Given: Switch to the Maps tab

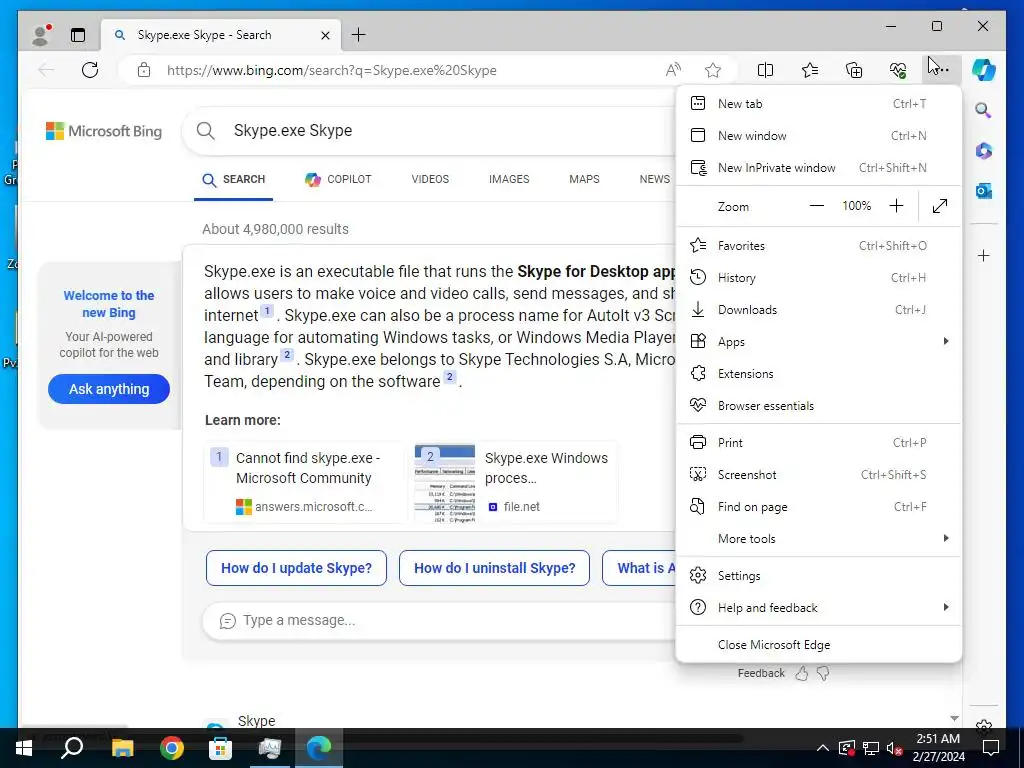Looking at the screenshot, I should [584, 179].
